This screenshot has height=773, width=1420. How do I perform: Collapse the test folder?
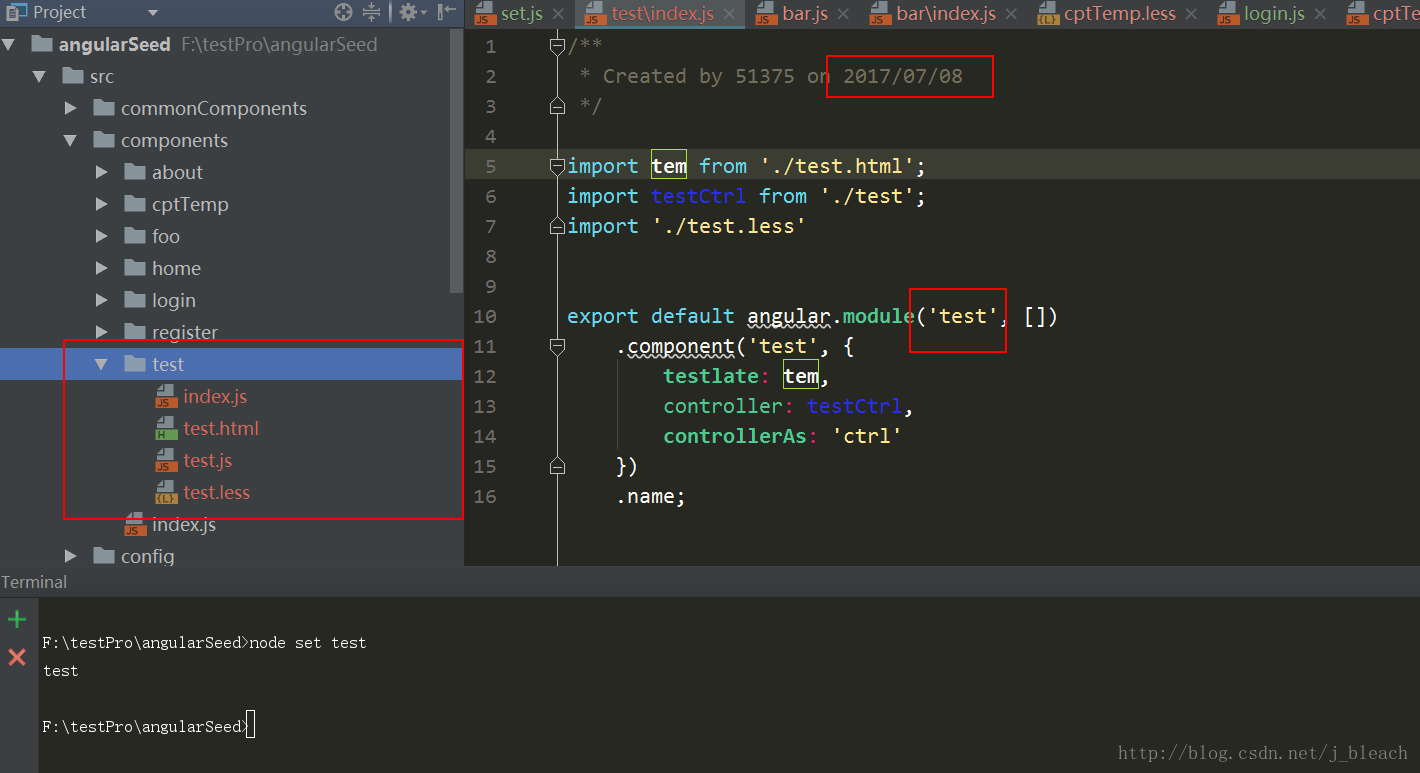click(x=101, y=365)
